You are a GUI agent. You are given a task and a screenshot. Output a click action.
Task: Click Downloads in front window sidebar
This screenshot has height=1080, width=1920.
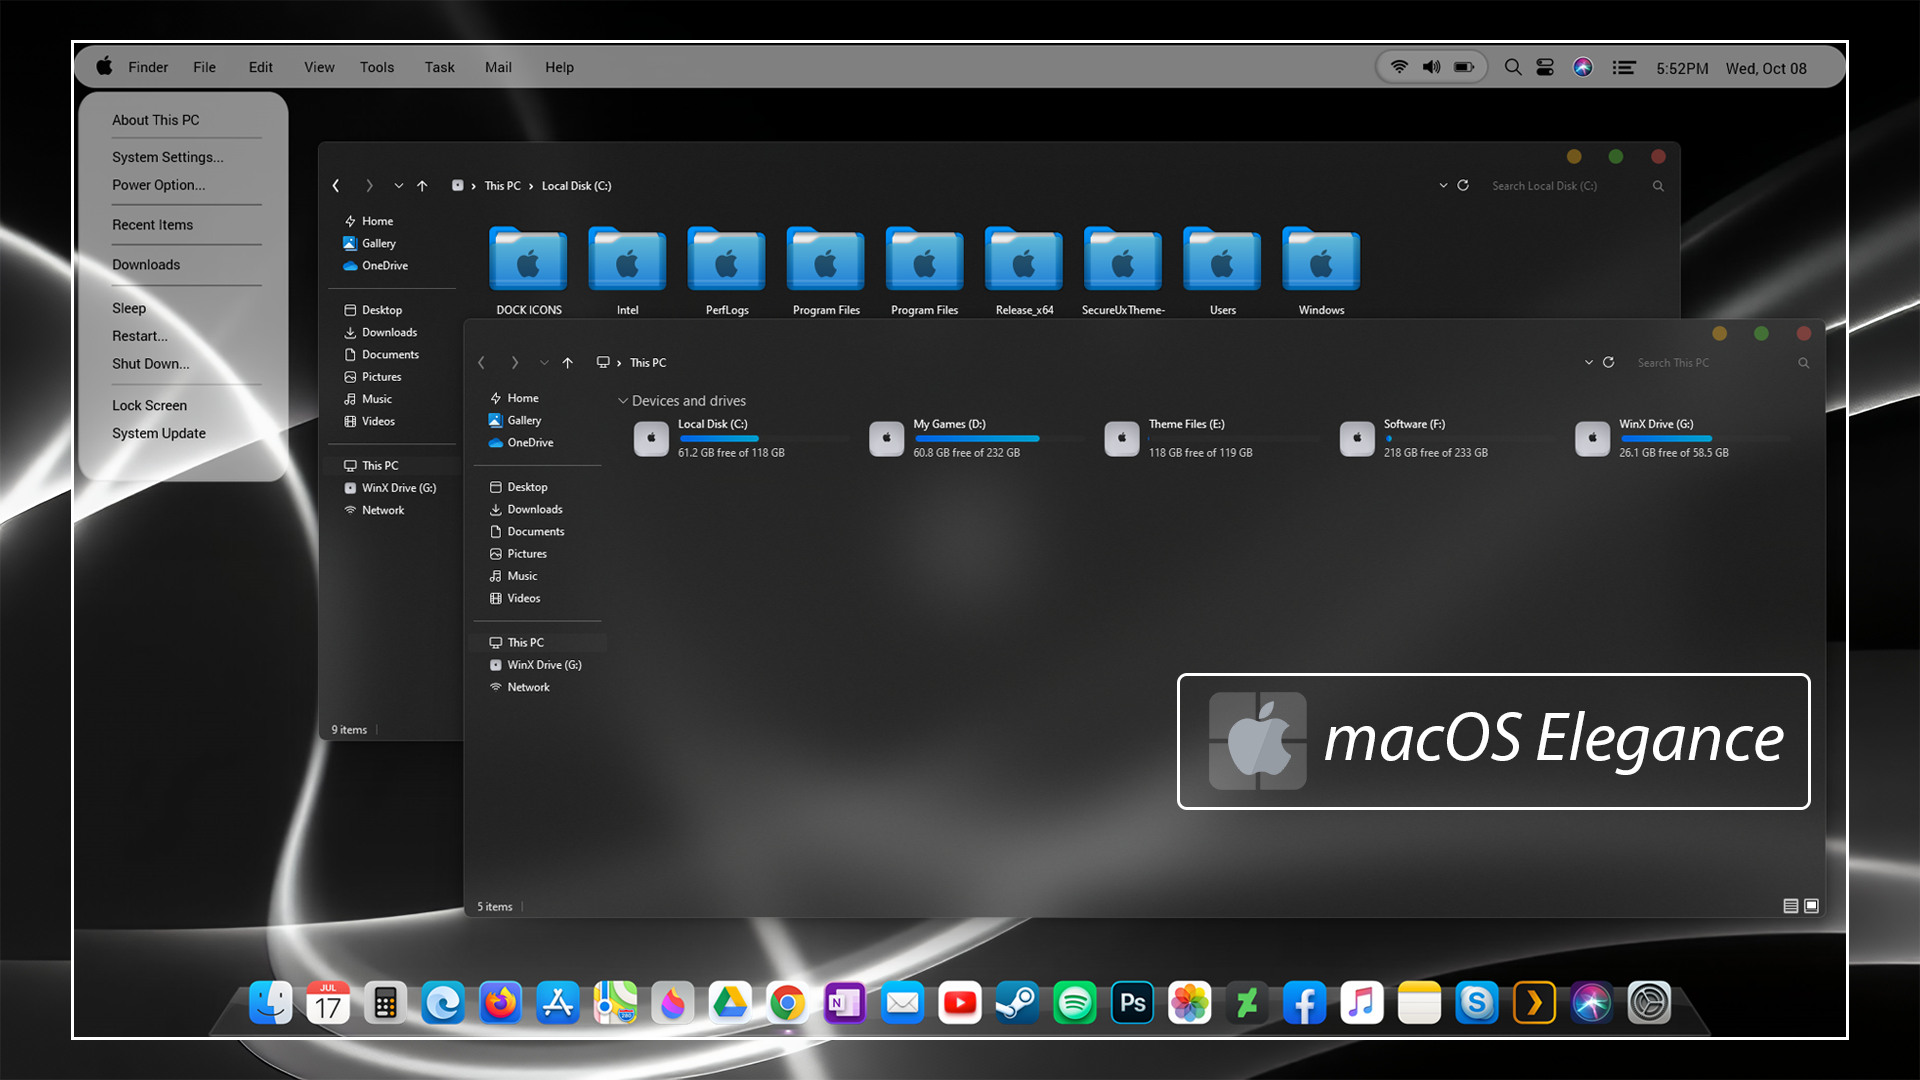point(534,510)
